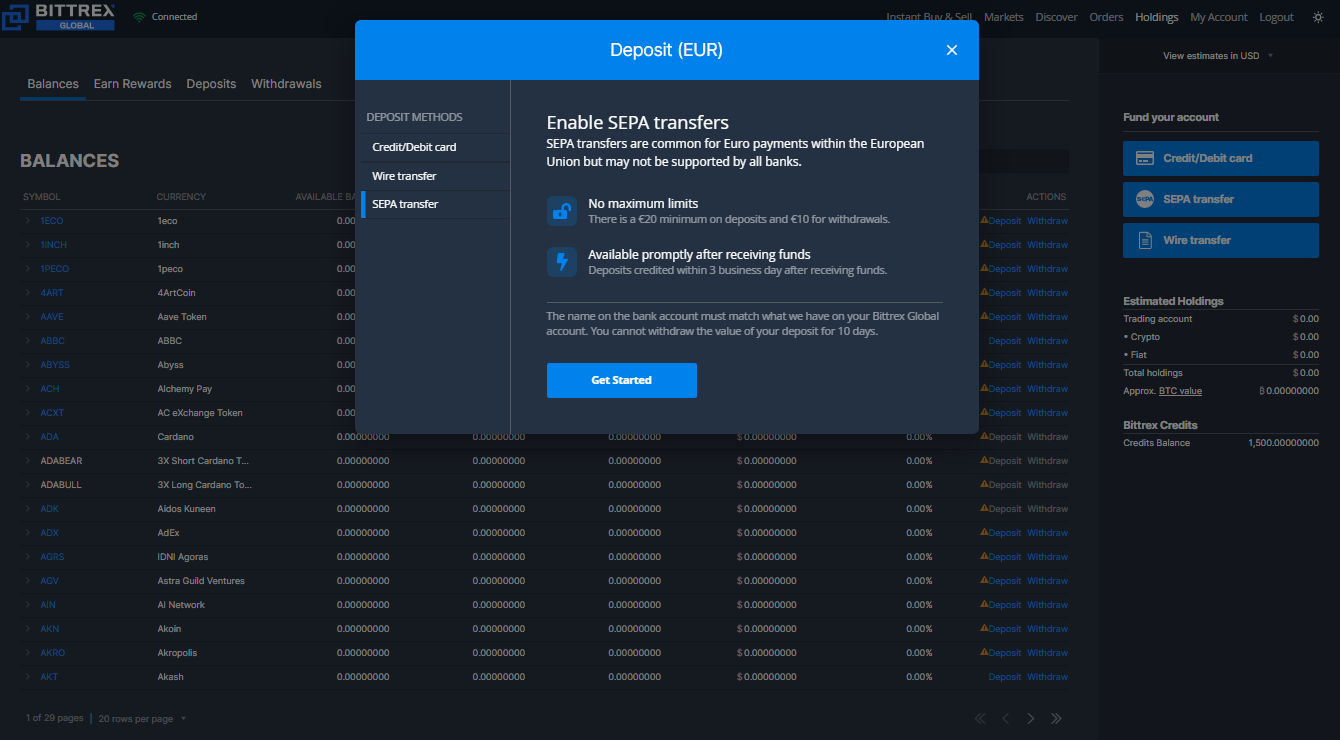Click the Astra Guild Ventures currency name
Viewport: 1340px width, 740px height.
coord(201,581)
